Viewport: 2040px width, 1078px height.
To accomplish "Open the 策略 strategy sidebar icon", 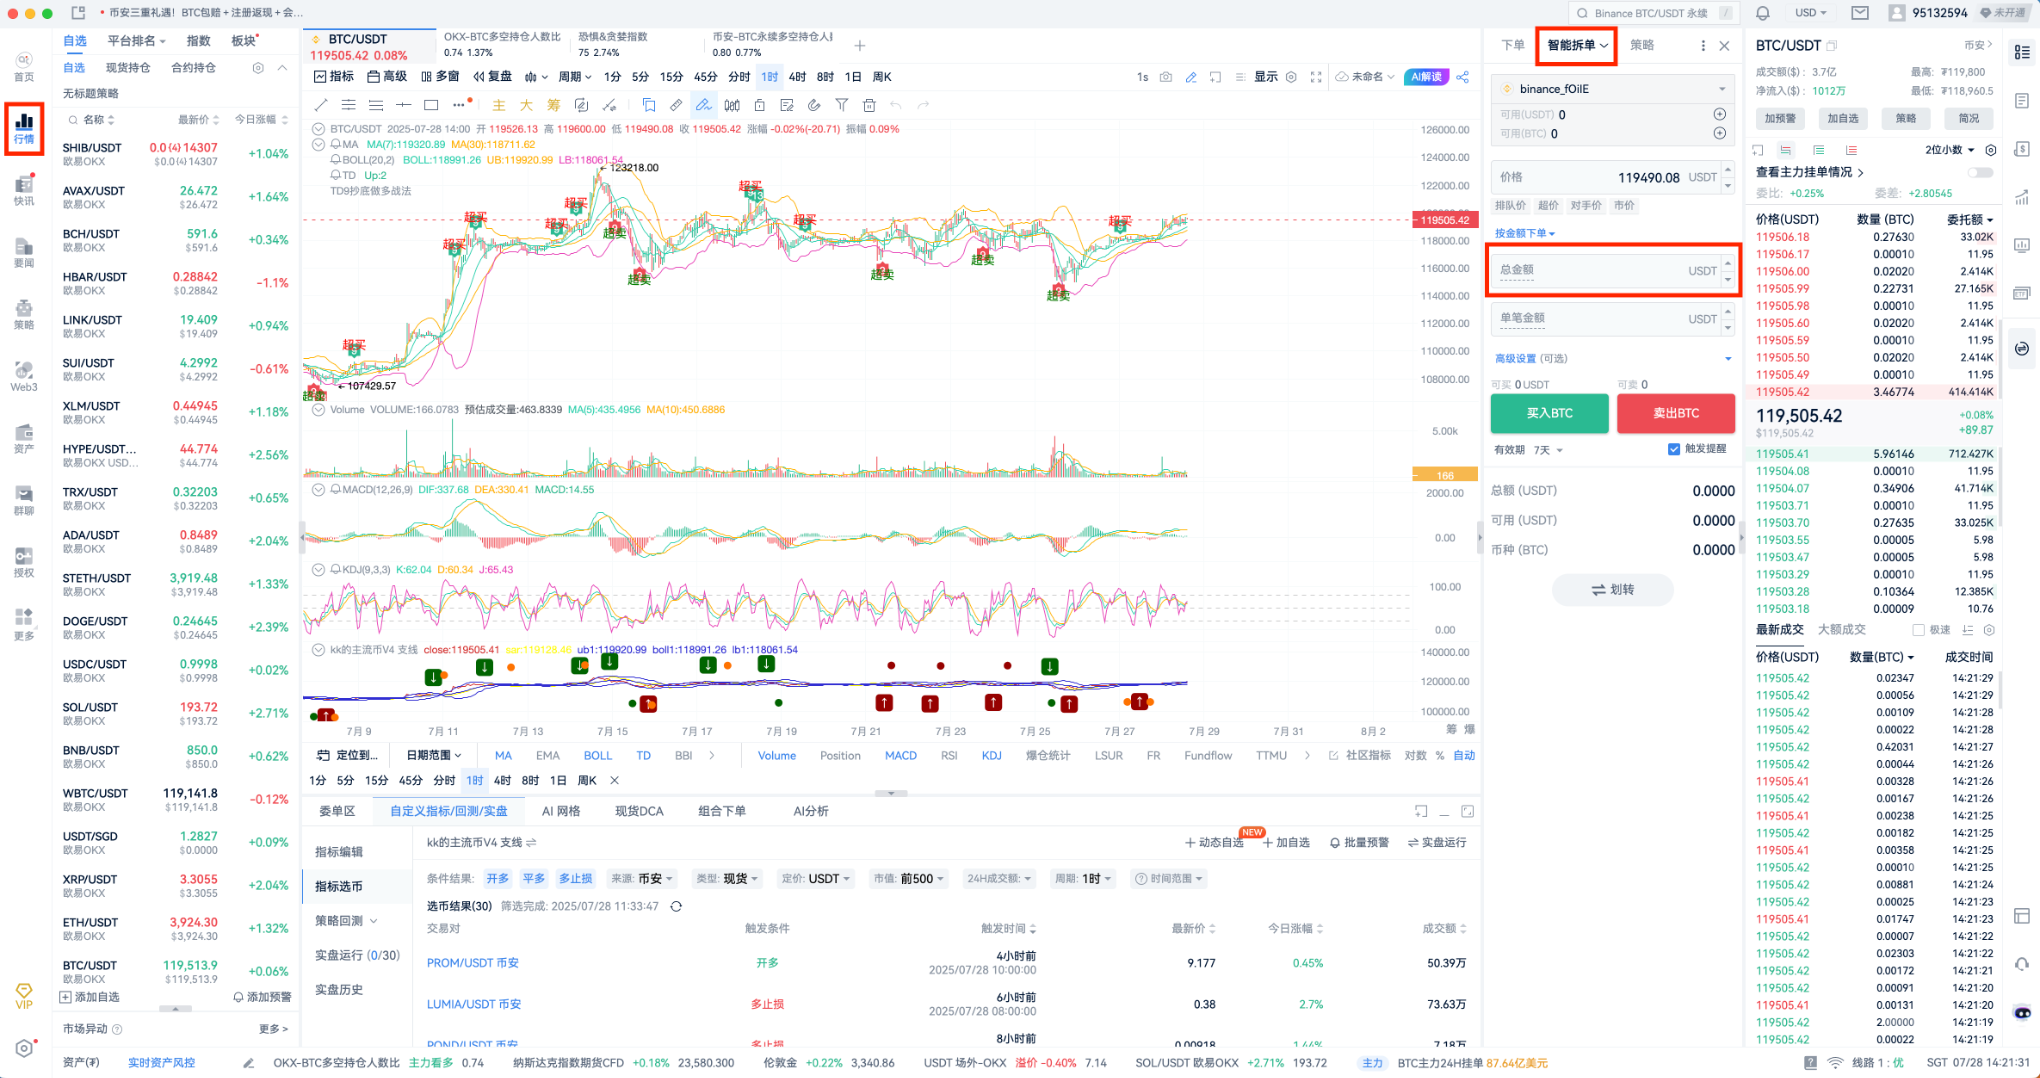I will click(x=24, y=314).
